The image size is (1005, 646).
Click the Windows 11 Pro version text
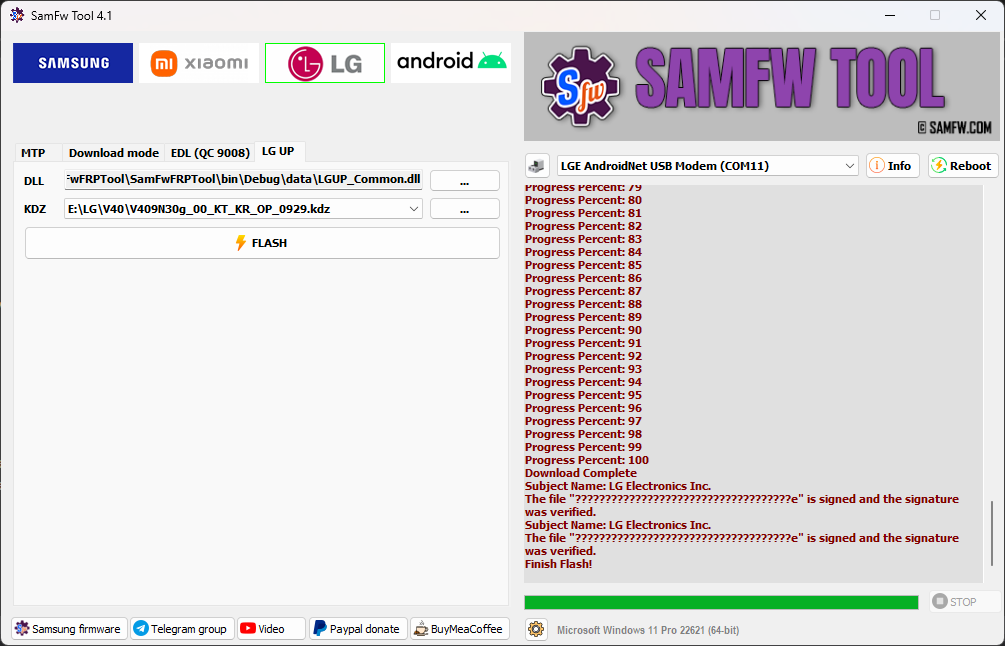pos(647,630)
